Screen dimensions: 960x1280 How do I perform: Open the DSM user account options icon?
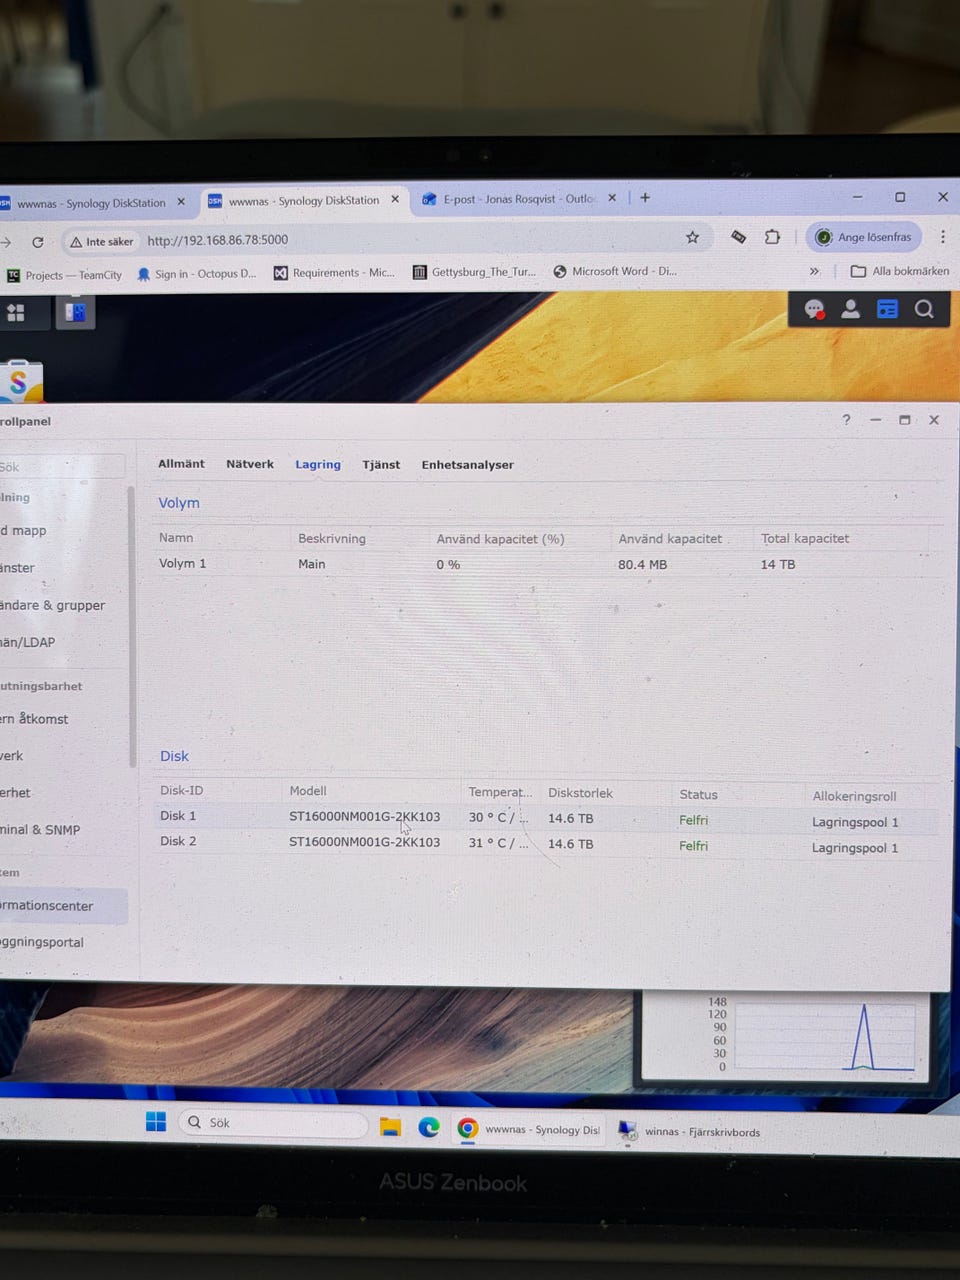coord(850,309)
